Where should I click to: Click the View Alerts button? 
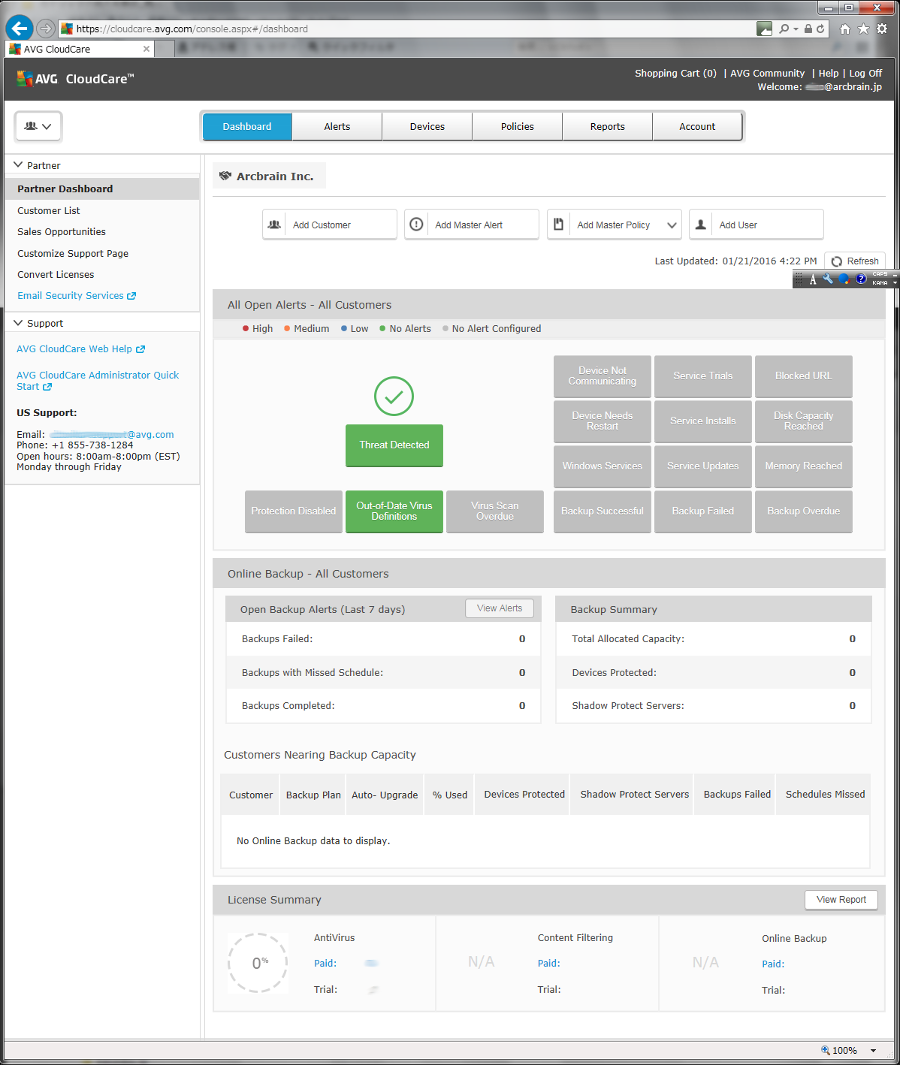coord(499,608)
